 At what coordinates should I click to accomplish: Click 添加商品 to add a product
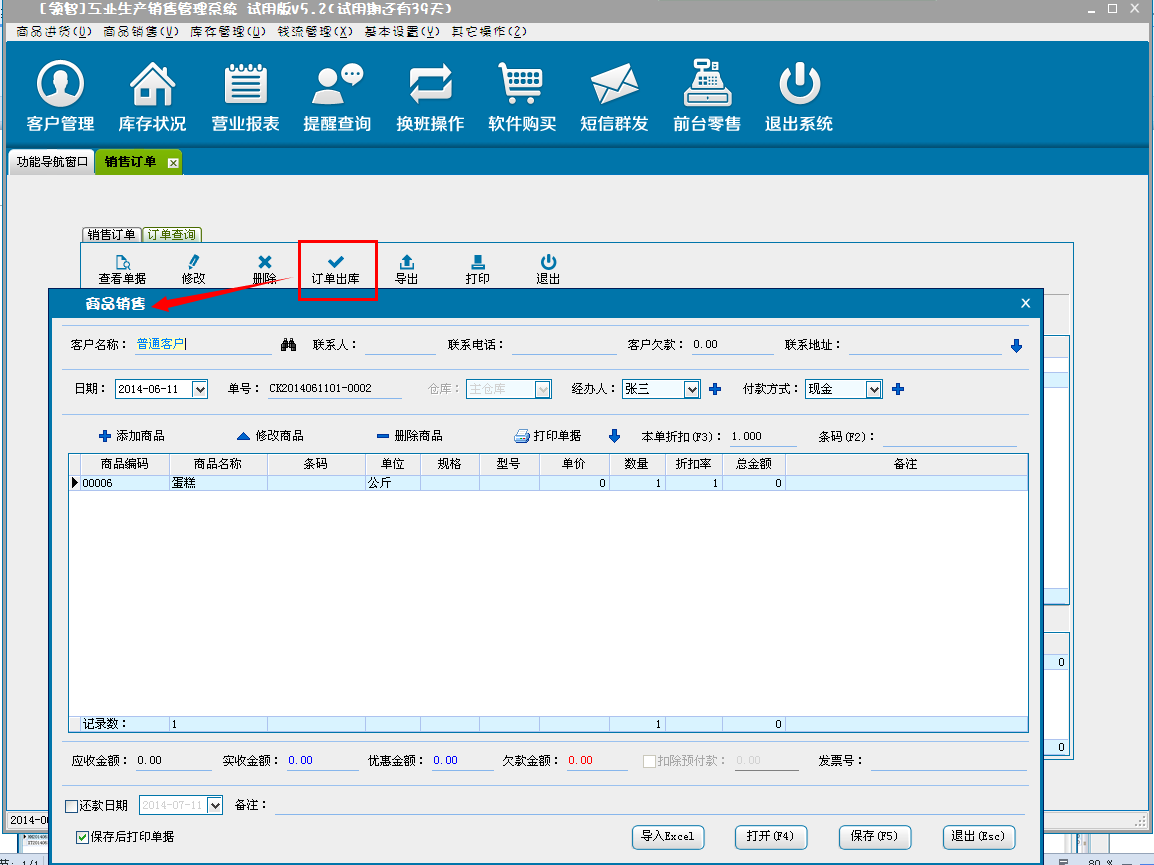pyautogui.click(x=132, y=436)
